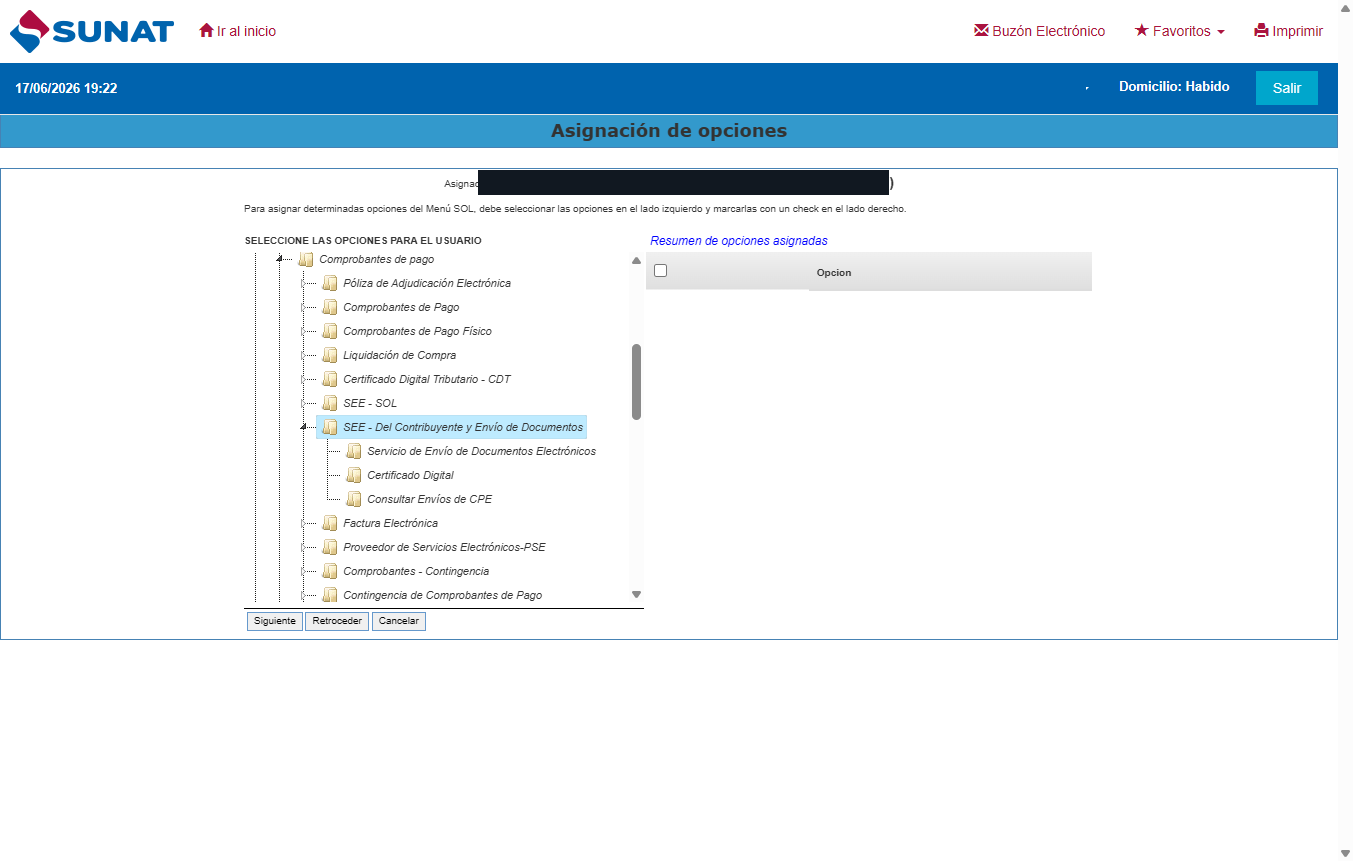This screenshot has width=1353, height=861.
Task: Click the page scrollbar down arrow
Action: [x=1345, y=853]
